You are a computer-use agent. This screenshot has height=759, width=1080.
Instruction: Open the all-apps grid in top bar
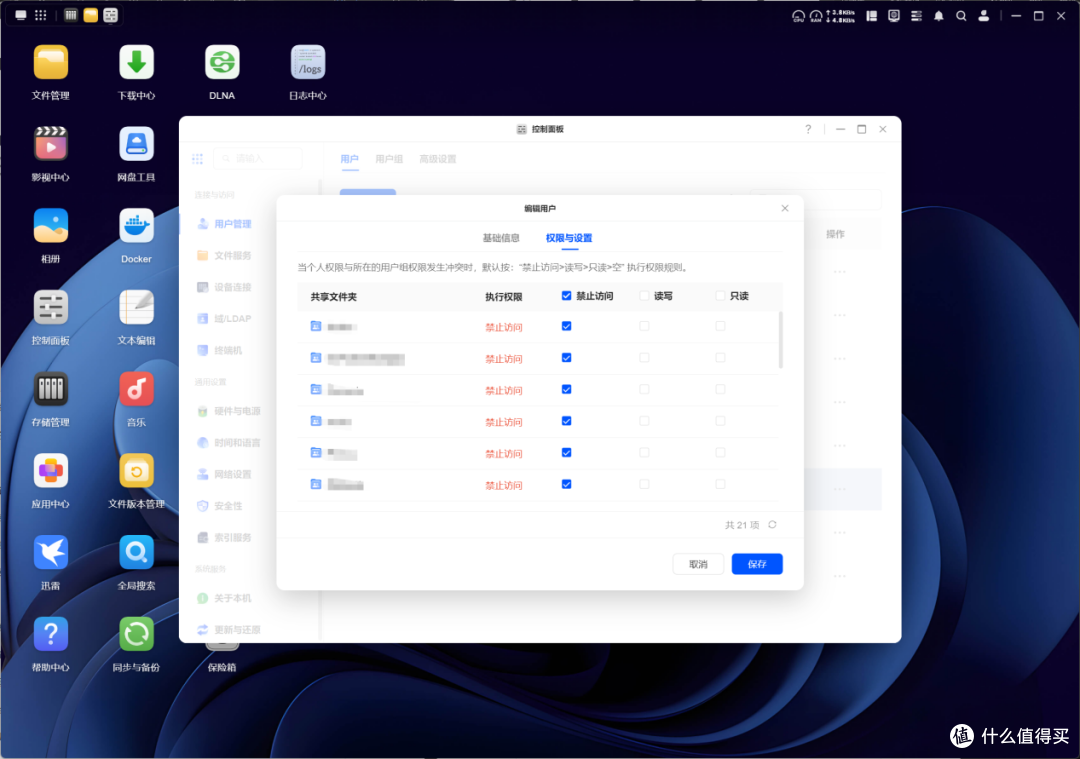(41, 15)
